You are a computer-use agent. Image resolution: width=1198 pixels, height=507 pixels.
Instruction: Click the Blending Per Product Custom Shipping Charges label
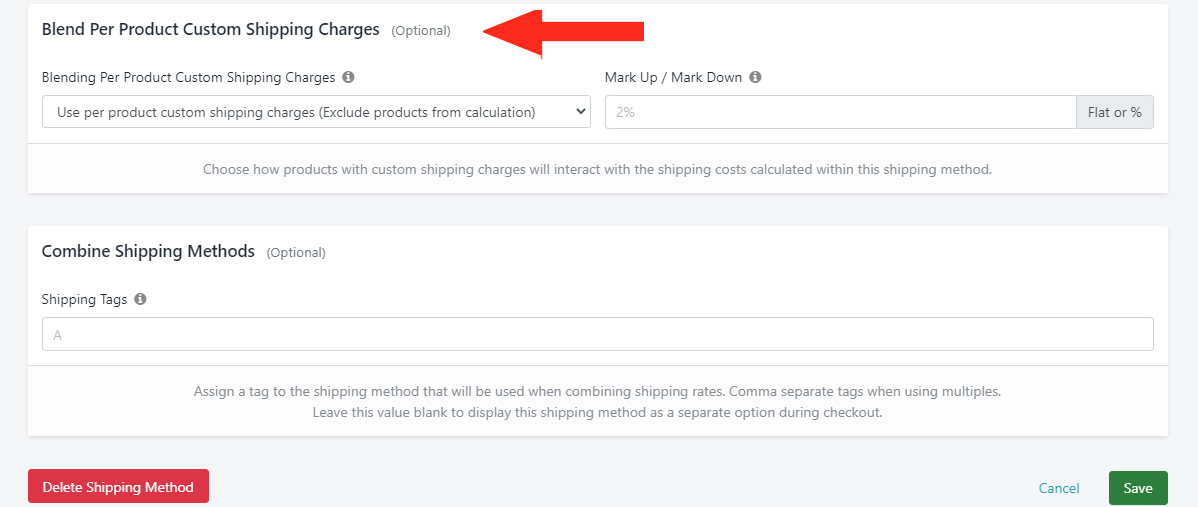point(189,77)
